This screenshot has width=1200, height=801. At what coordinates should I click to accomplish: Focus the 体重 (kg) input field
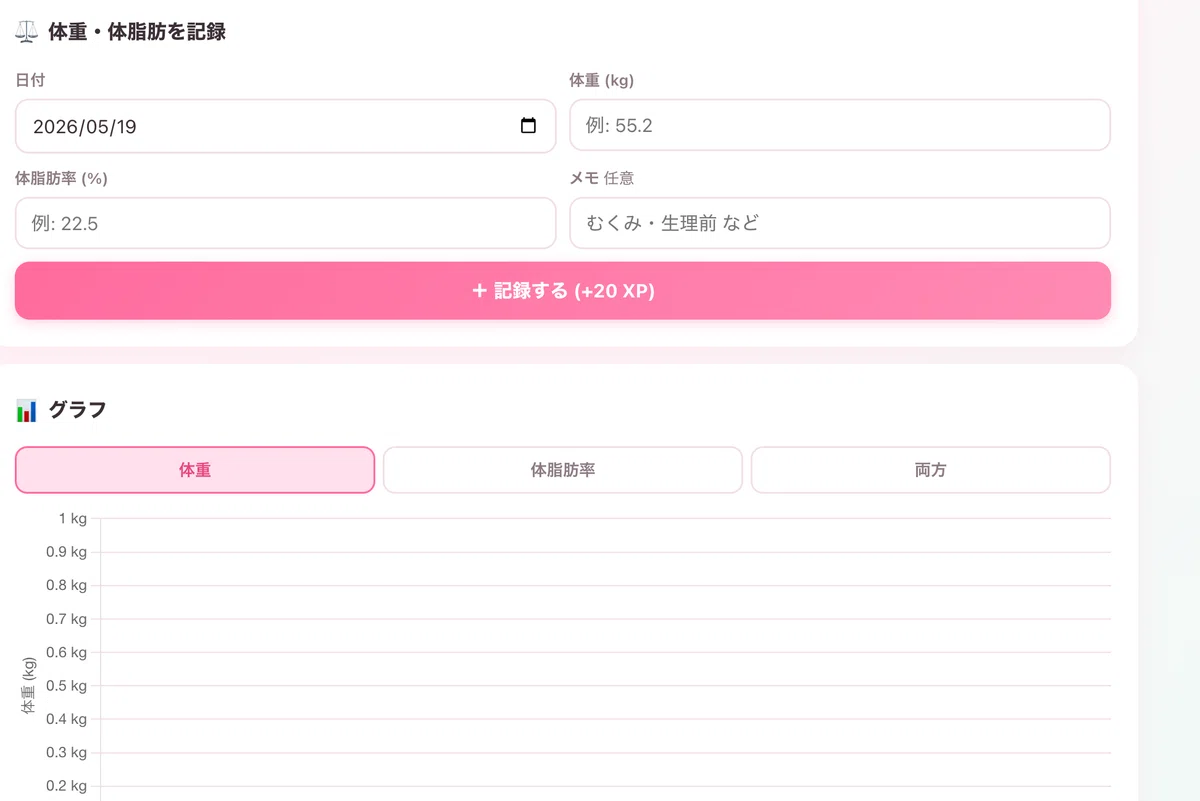click(x=840, y=125)
